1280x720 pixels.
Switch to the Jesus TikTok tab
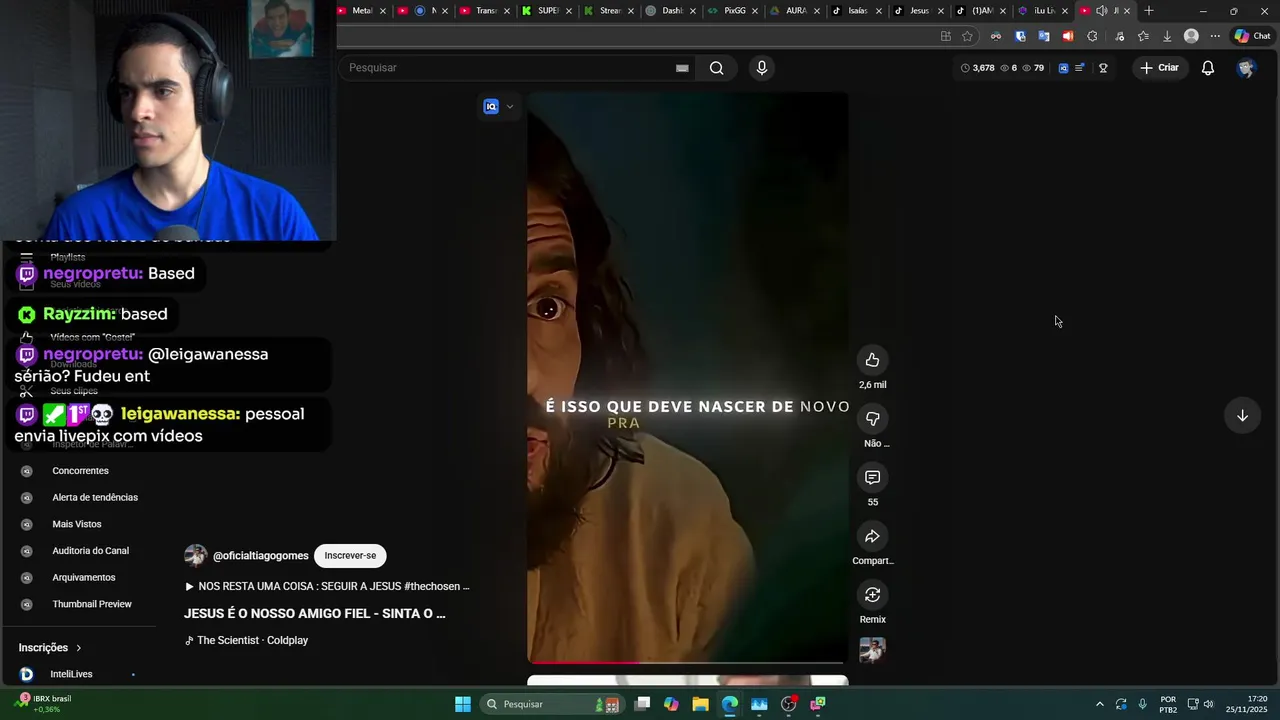point(919,11)
